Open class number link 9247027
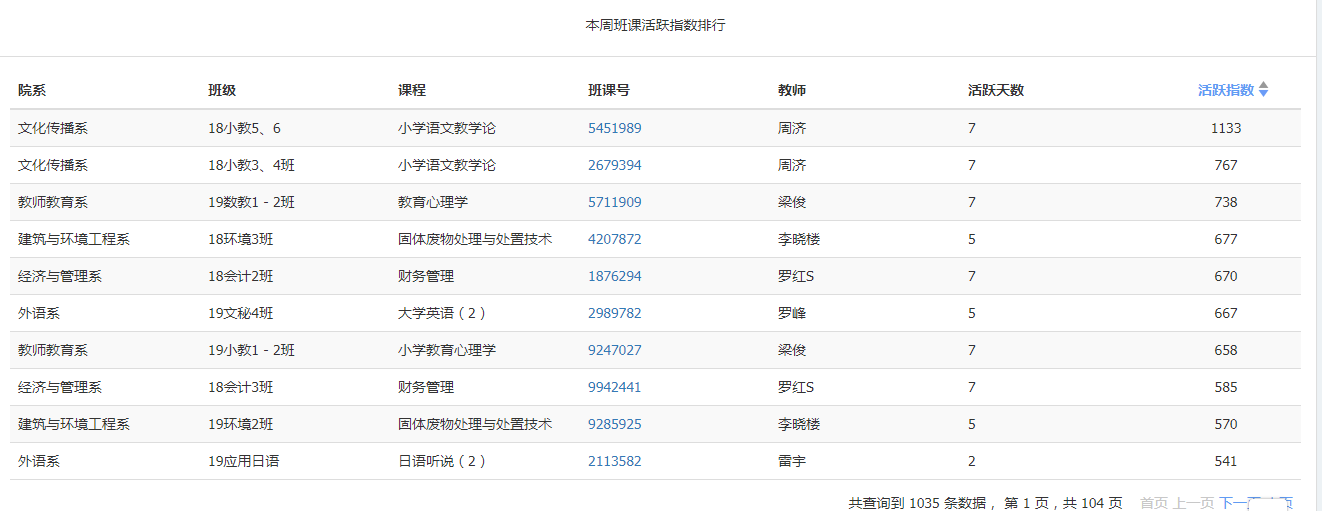This screenshot has width=1322, height=511. click(615, 350)
